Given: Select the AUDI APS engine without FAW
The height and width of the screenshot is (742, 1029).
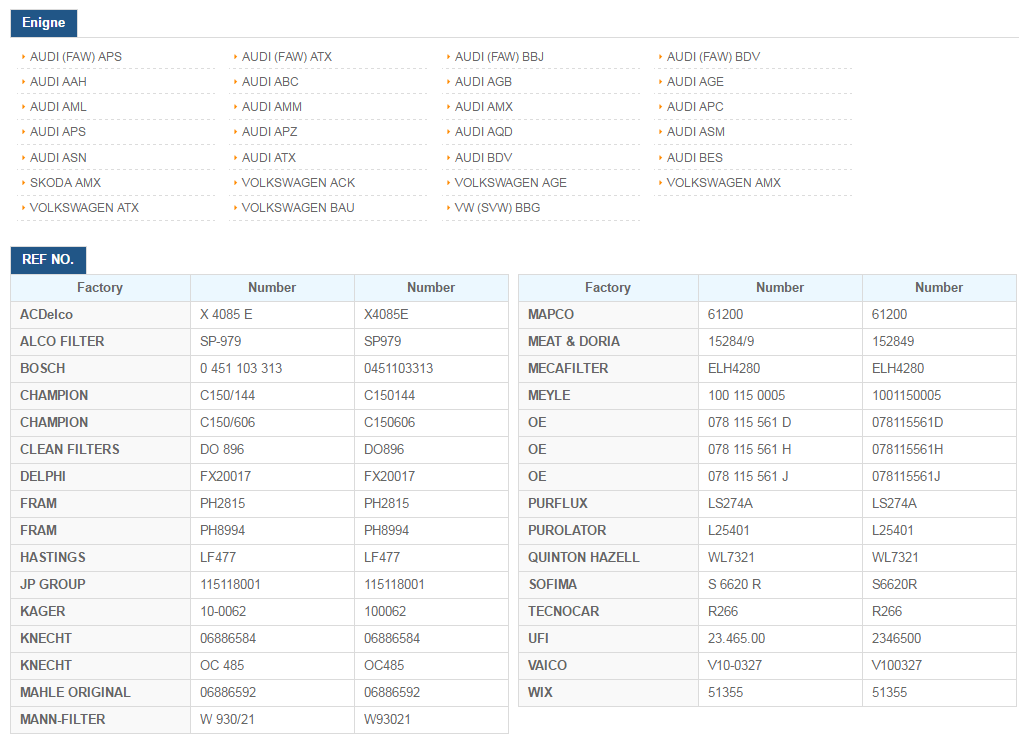Looking at the screenshot, I should point(58,131).
